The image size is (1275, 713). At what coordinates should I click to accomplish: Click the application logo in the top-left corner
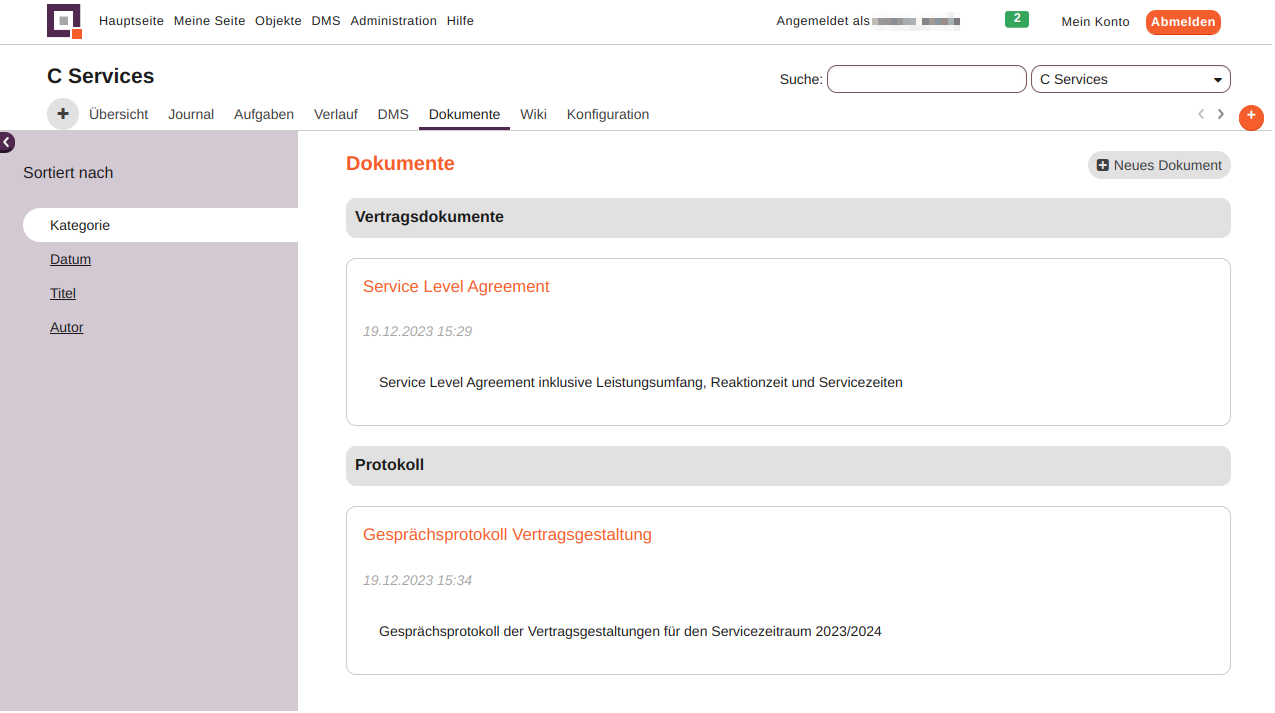63,21
